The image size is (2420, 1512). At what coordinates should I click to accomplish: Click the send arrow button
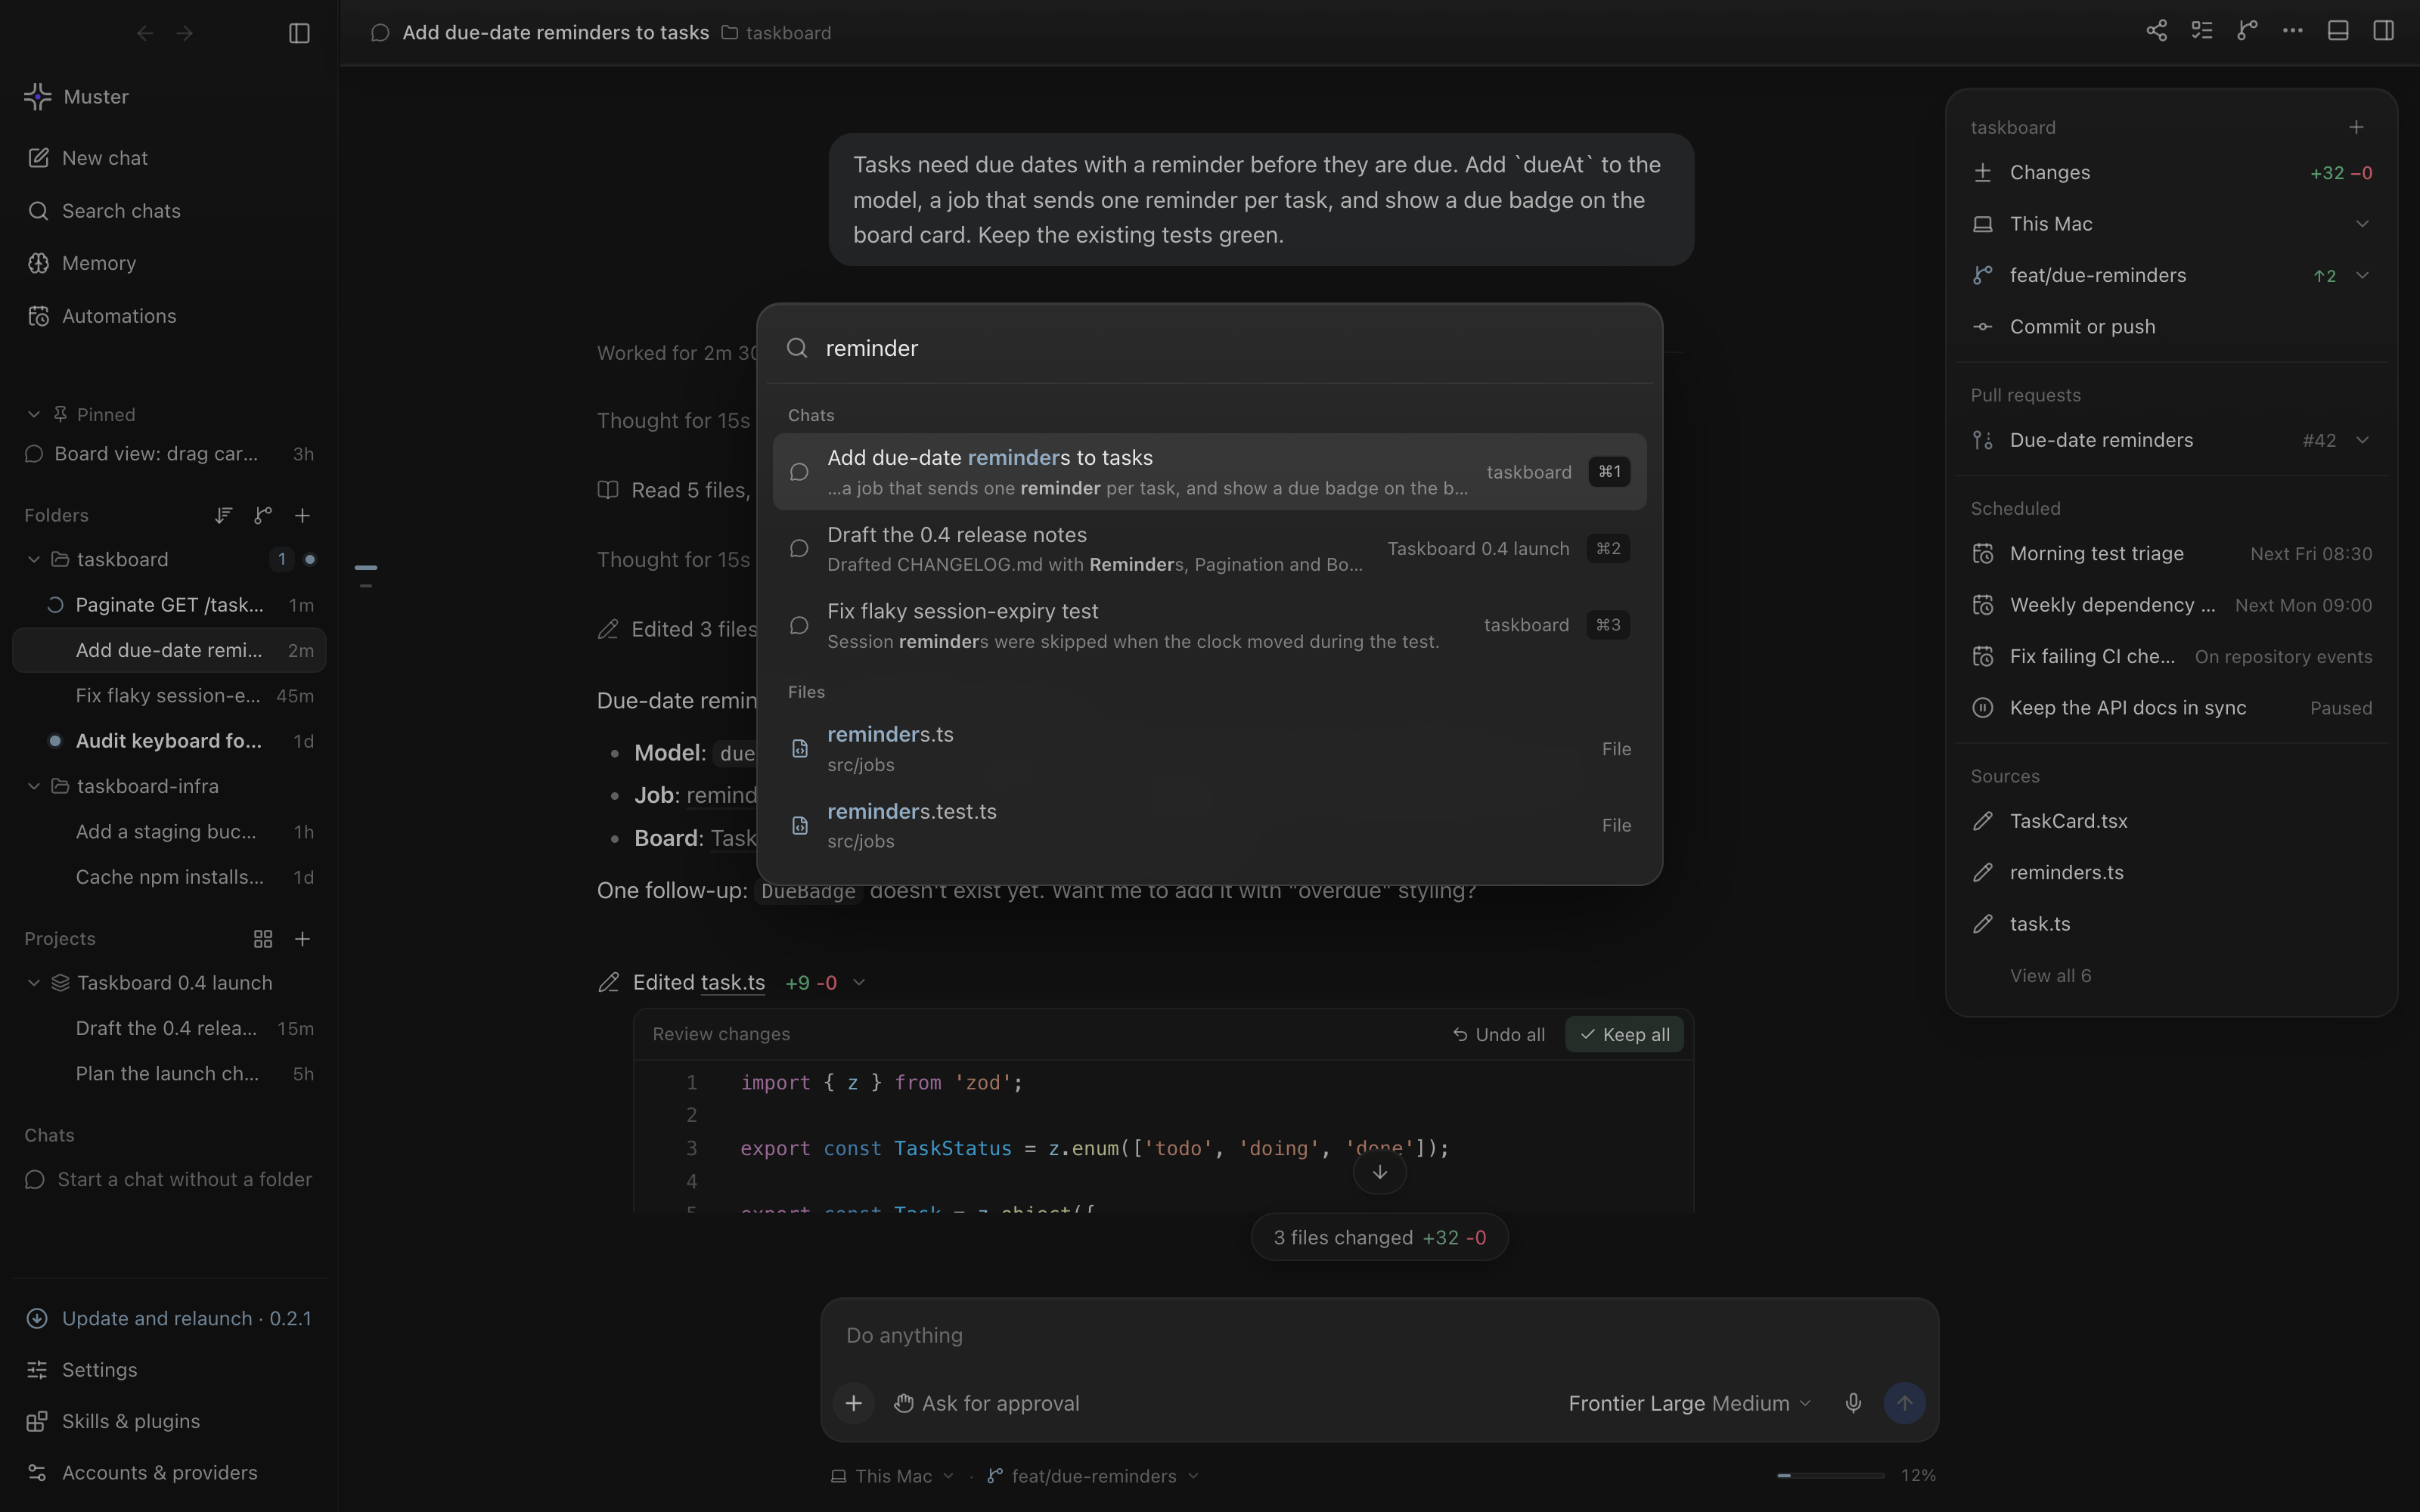point(1904,1403)
